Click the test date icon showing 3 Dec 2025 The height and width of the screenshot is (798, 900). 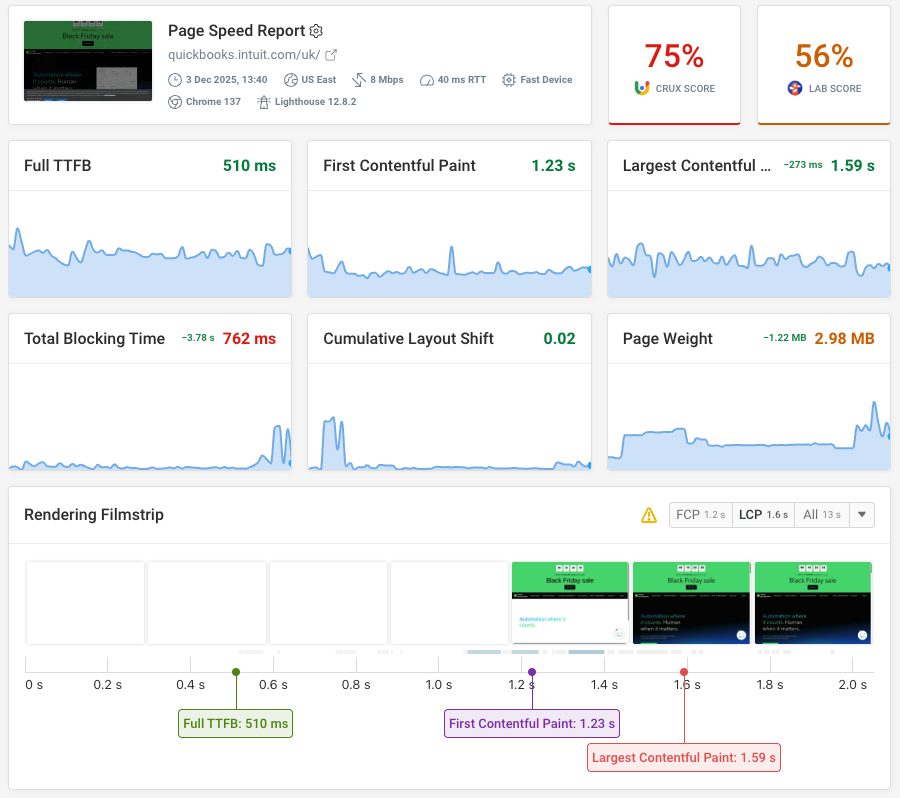[175, 81]
